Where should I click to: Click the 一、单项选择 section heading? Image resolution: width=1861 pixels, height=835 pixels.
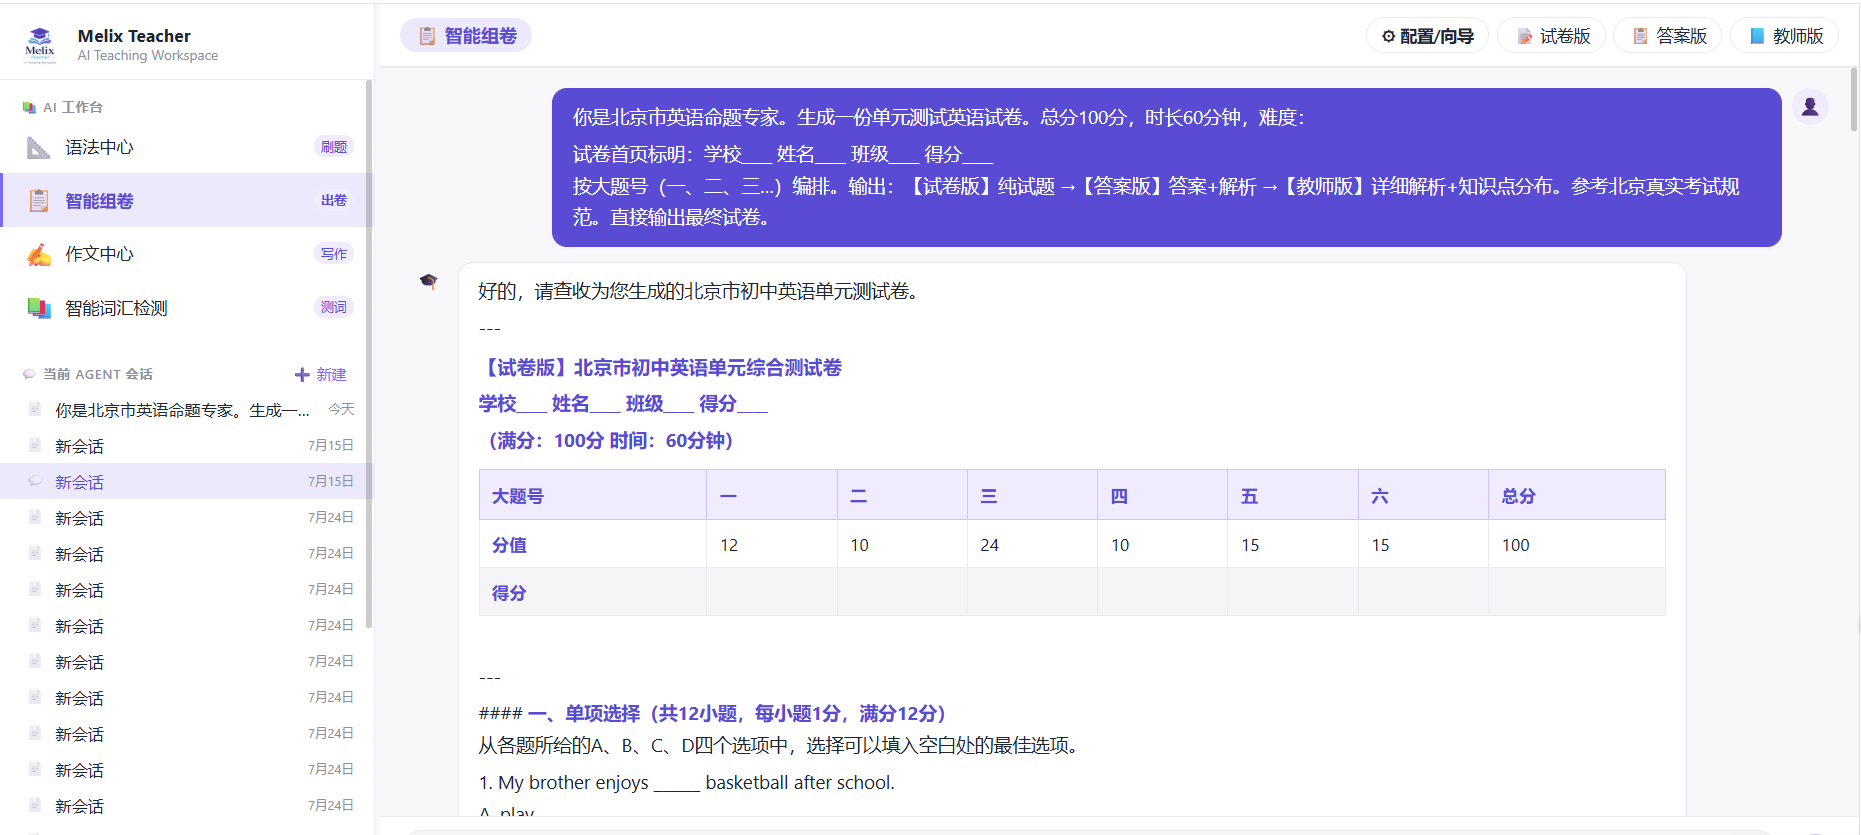click(x=737, y=714)
